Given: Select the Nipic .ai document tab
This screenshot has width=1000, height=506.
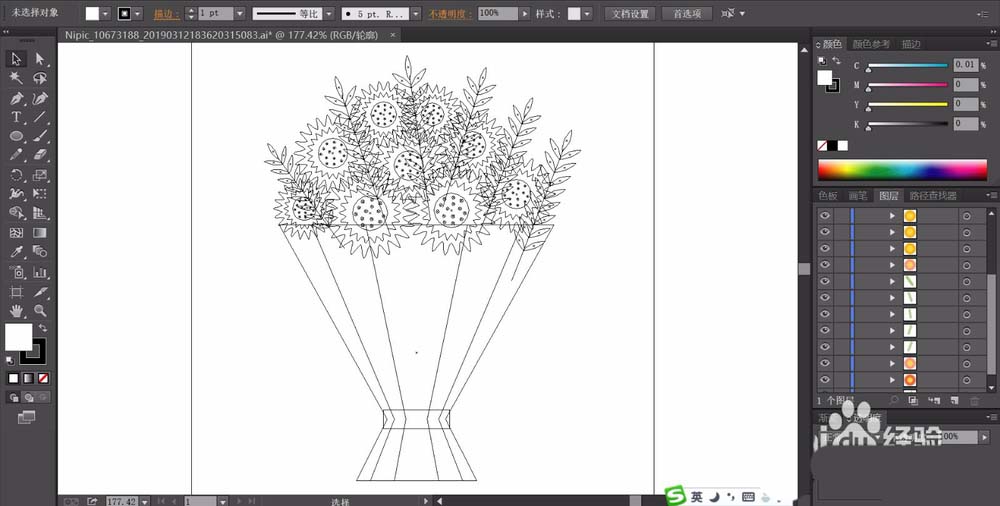Looking at the screenshot, I should 228,35.
